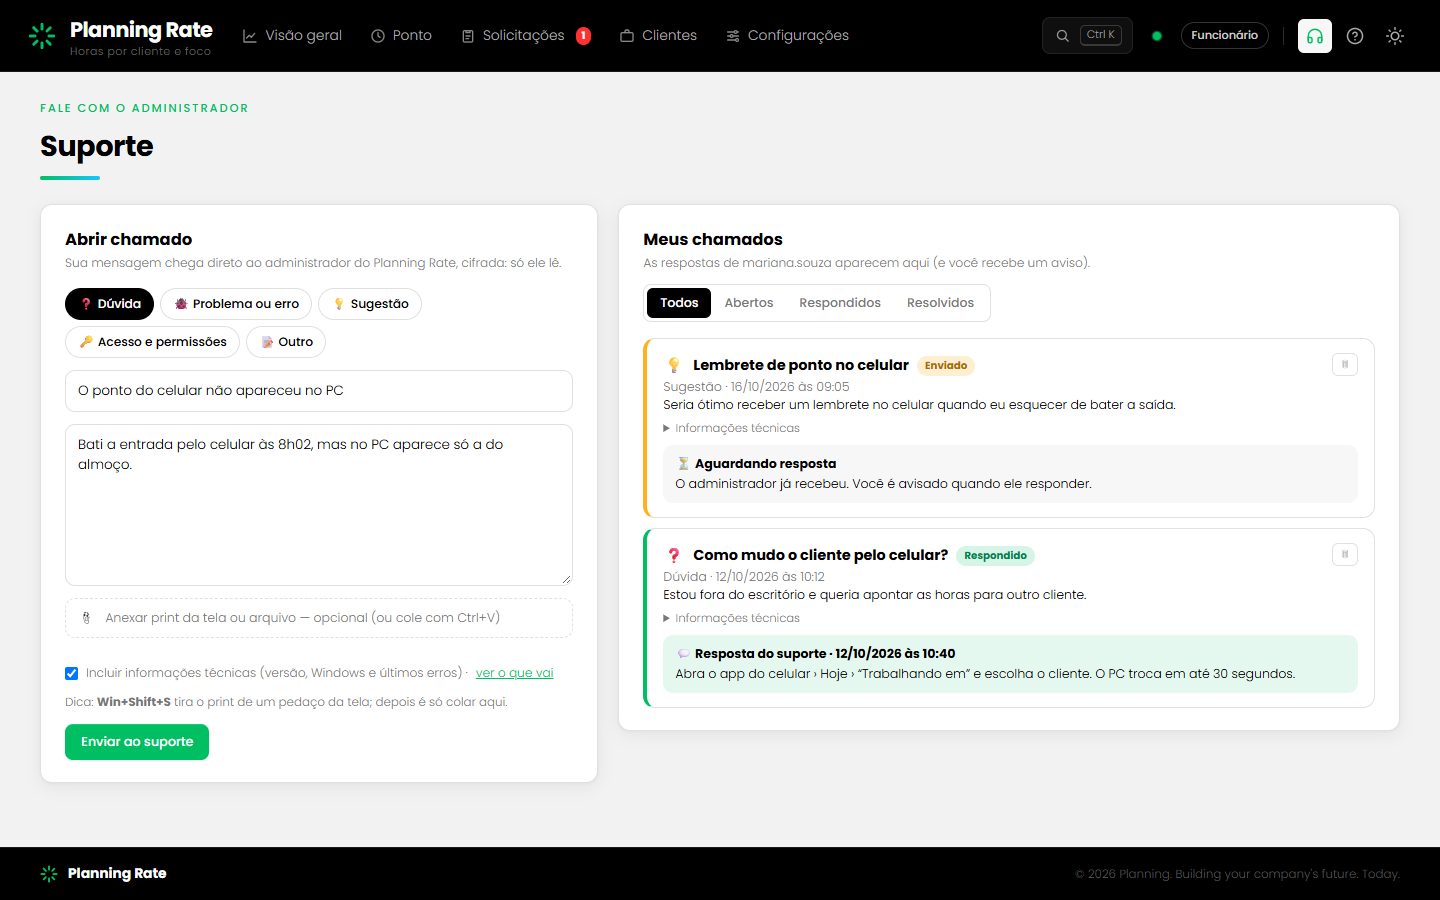Screen dimensions: 1440x900
Task: Select 'Acesso e permissões' category
Action: pyautogui.click(x=152, y=342)
